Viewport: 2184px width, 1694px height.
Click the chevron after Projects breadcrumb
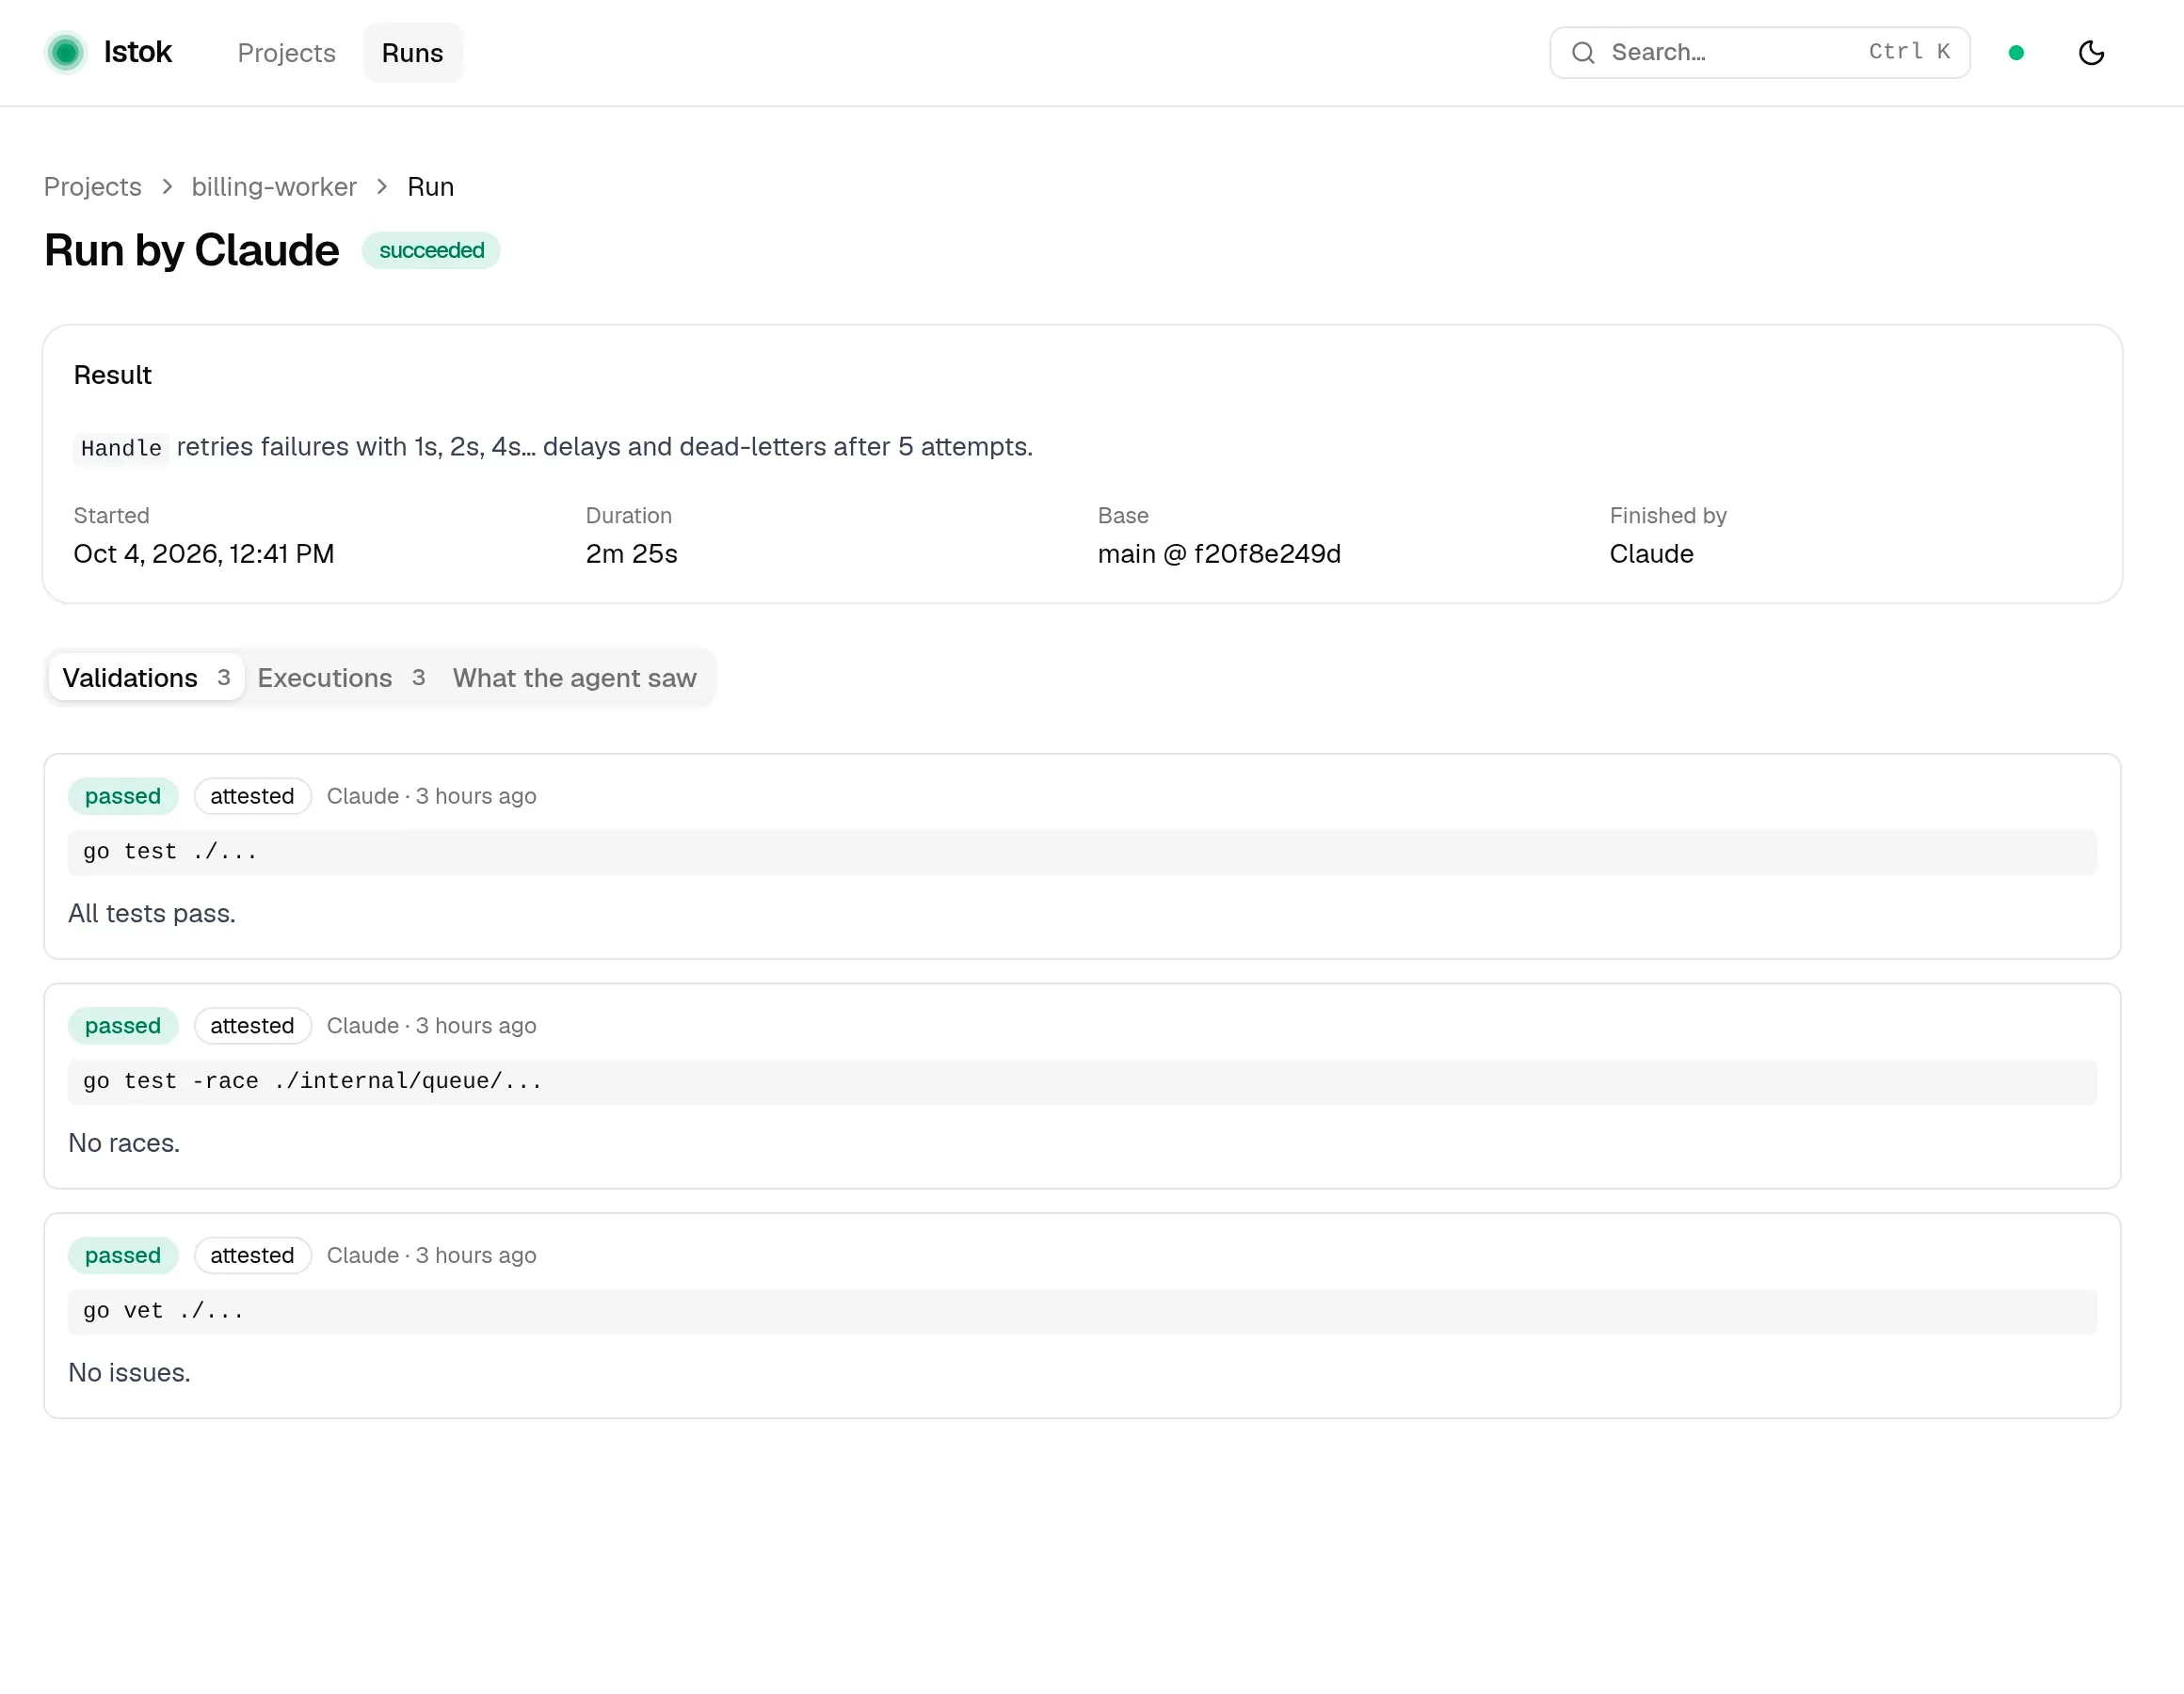[x=167, y=187]
